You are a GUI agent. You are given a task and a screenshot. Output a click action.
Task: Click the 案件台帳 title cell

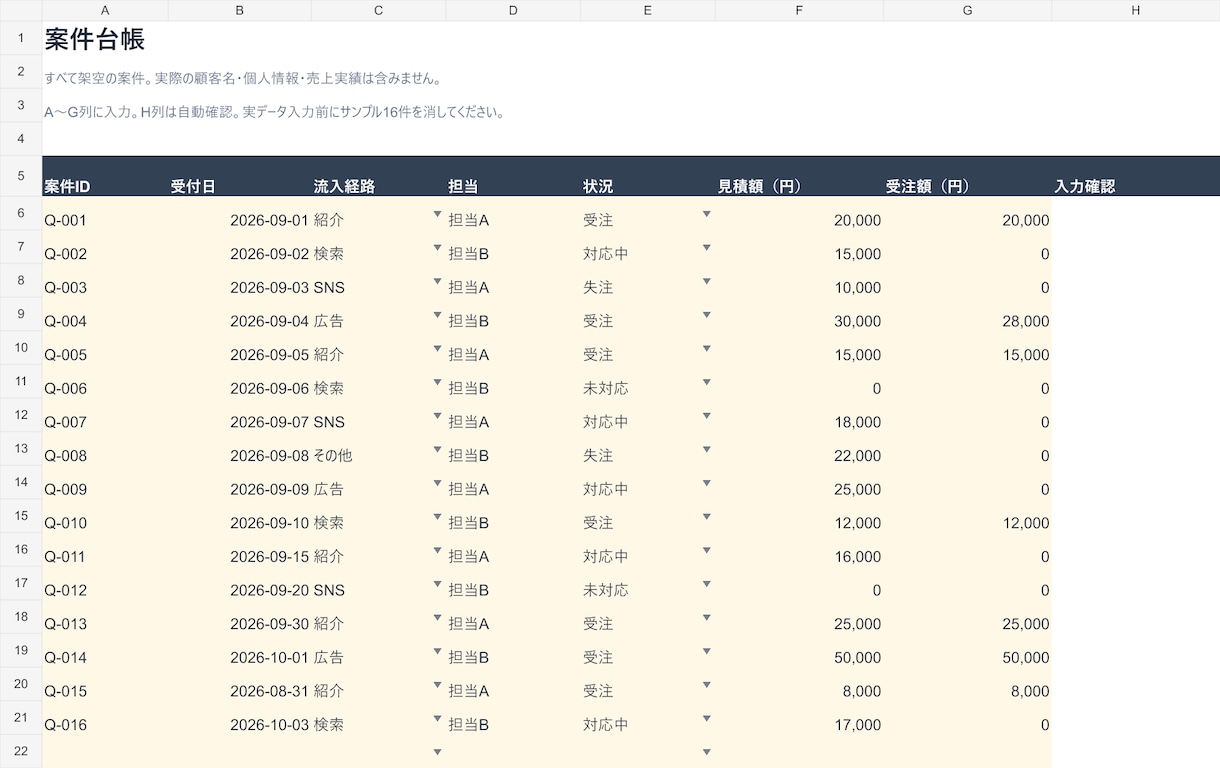95,39
